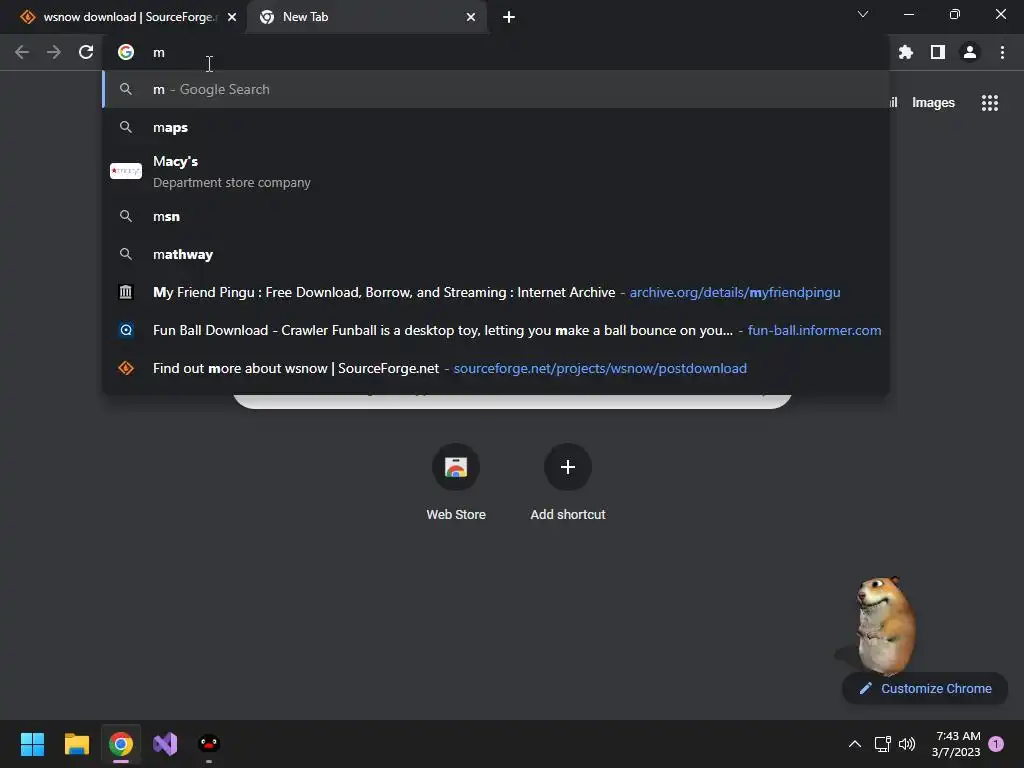Close the wsnow download SourceForge tab
1024x768 pixels.
pos(232,17)
